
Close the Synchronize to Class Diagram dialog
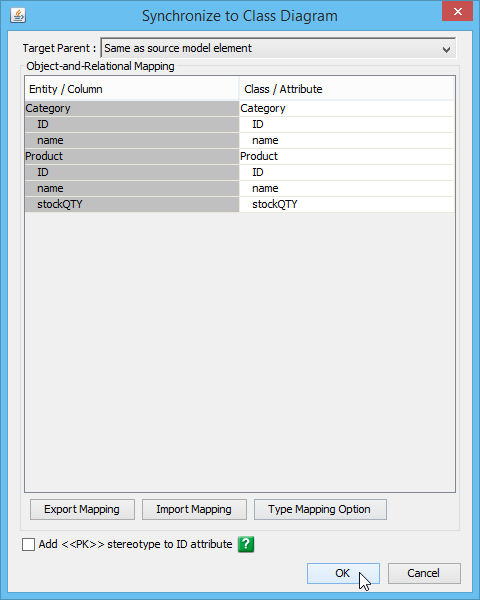457,11
